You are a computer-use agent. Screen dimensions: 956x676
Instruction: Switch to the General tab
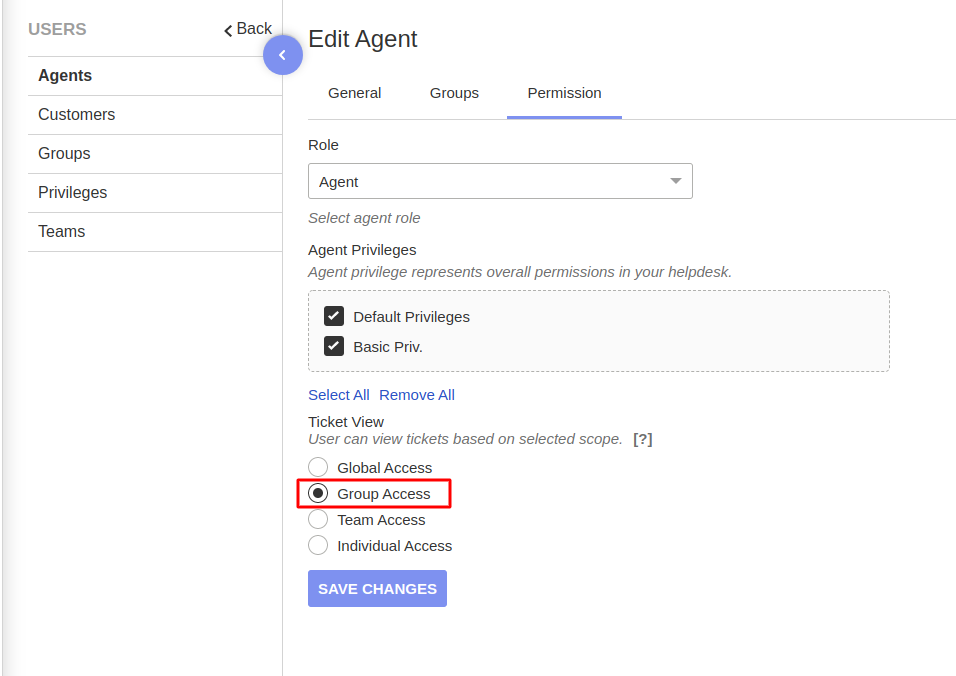point(354,92)
